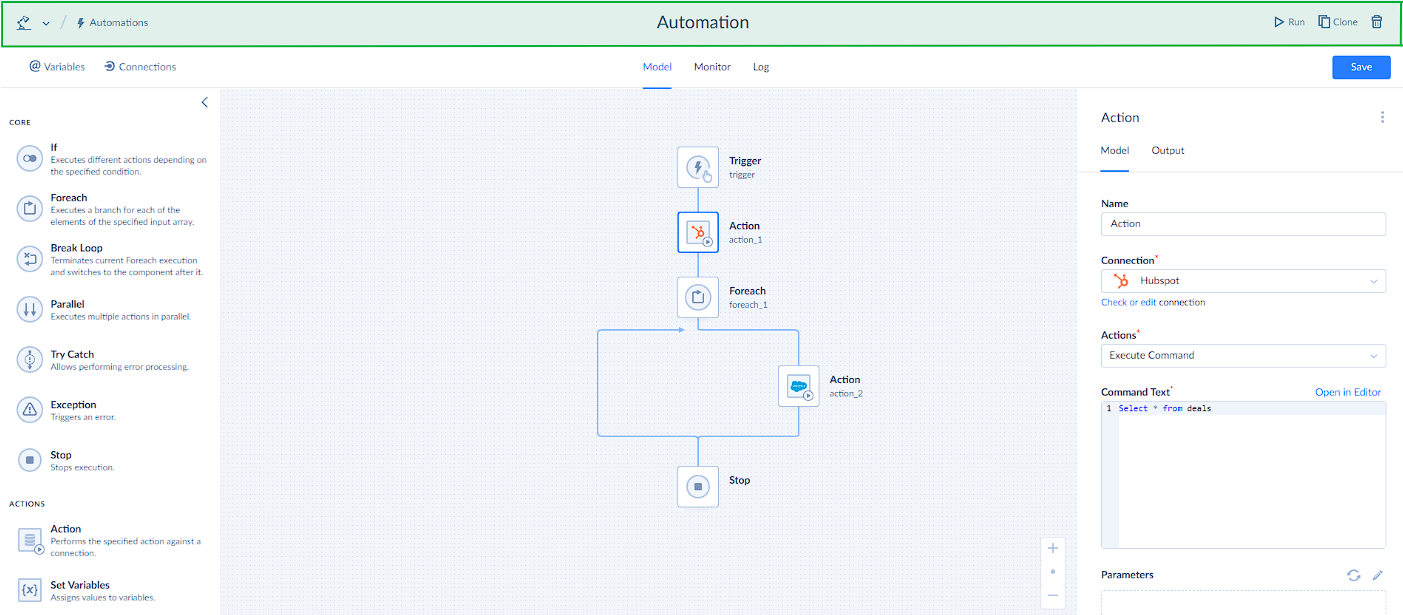
Task: Open the workspace logo menu
Action: [25, 22]
